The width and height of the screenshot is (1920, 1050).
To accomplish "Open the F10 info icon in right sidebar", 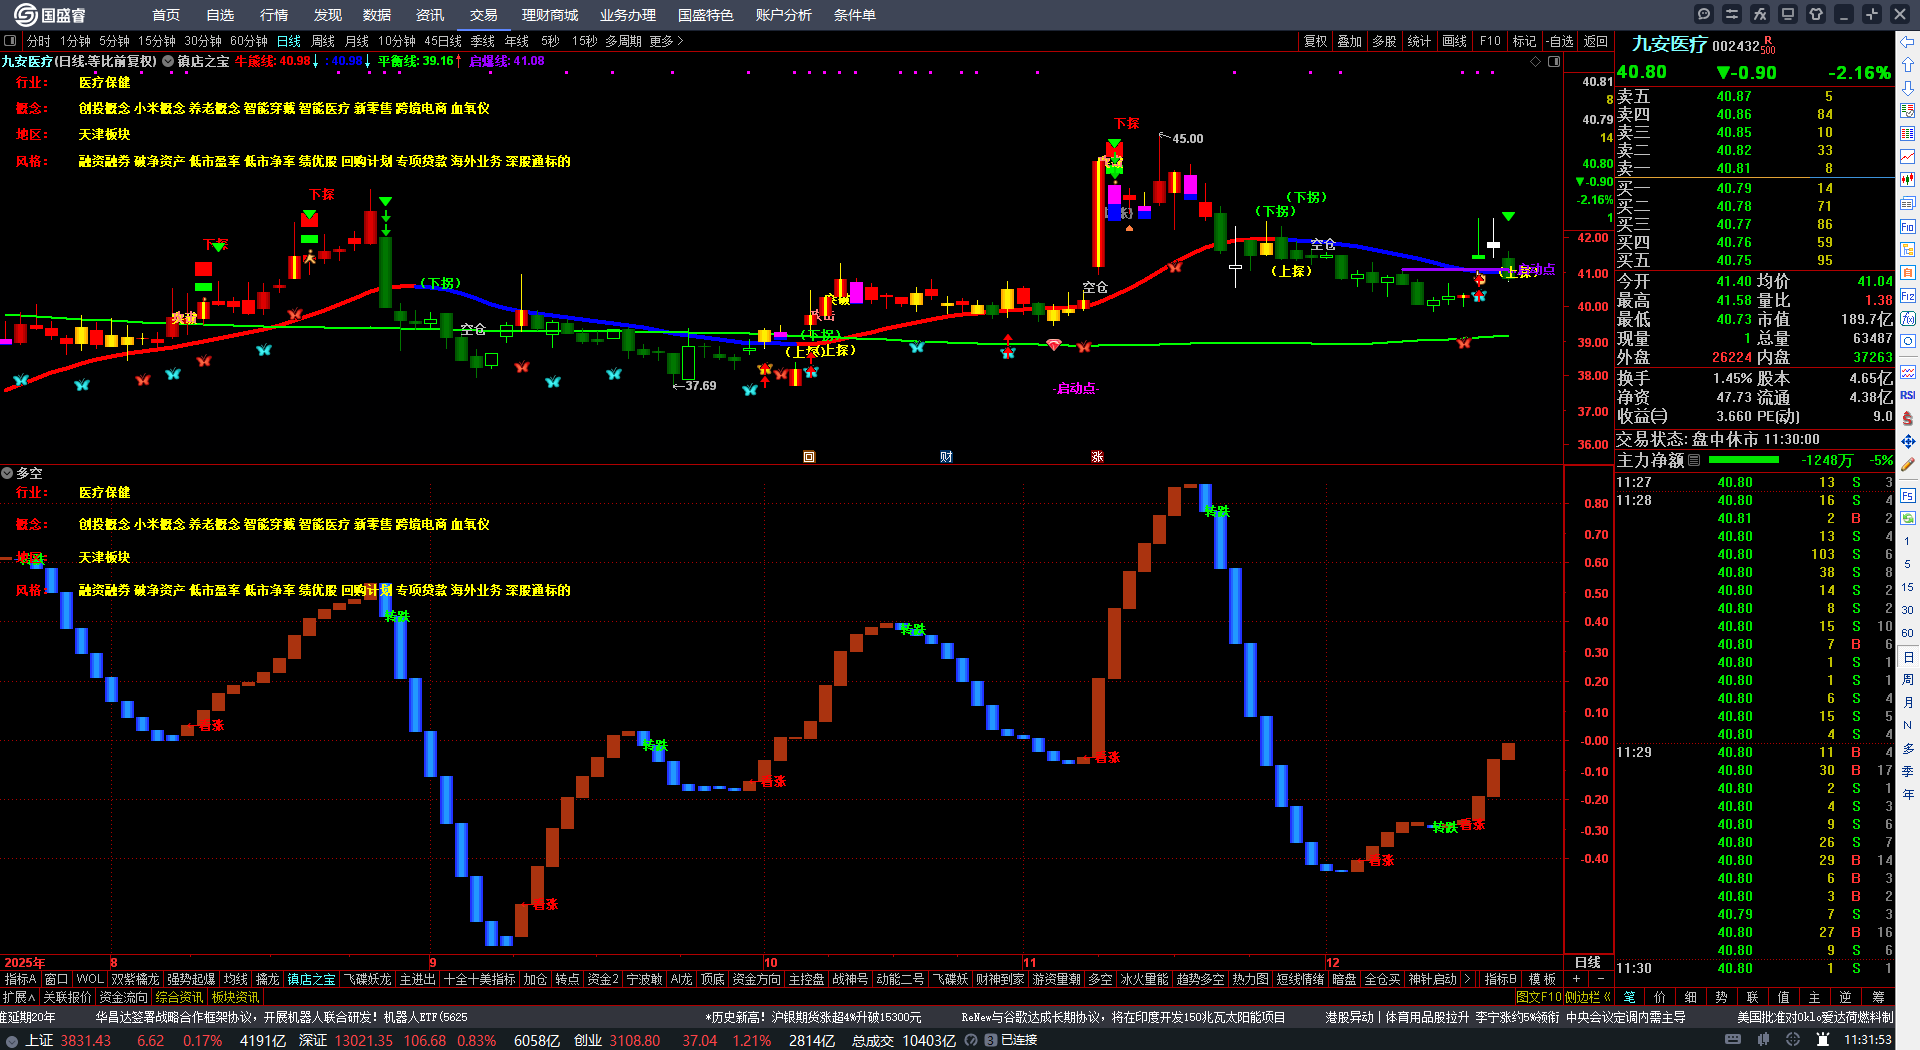I will pos(1908,227).
